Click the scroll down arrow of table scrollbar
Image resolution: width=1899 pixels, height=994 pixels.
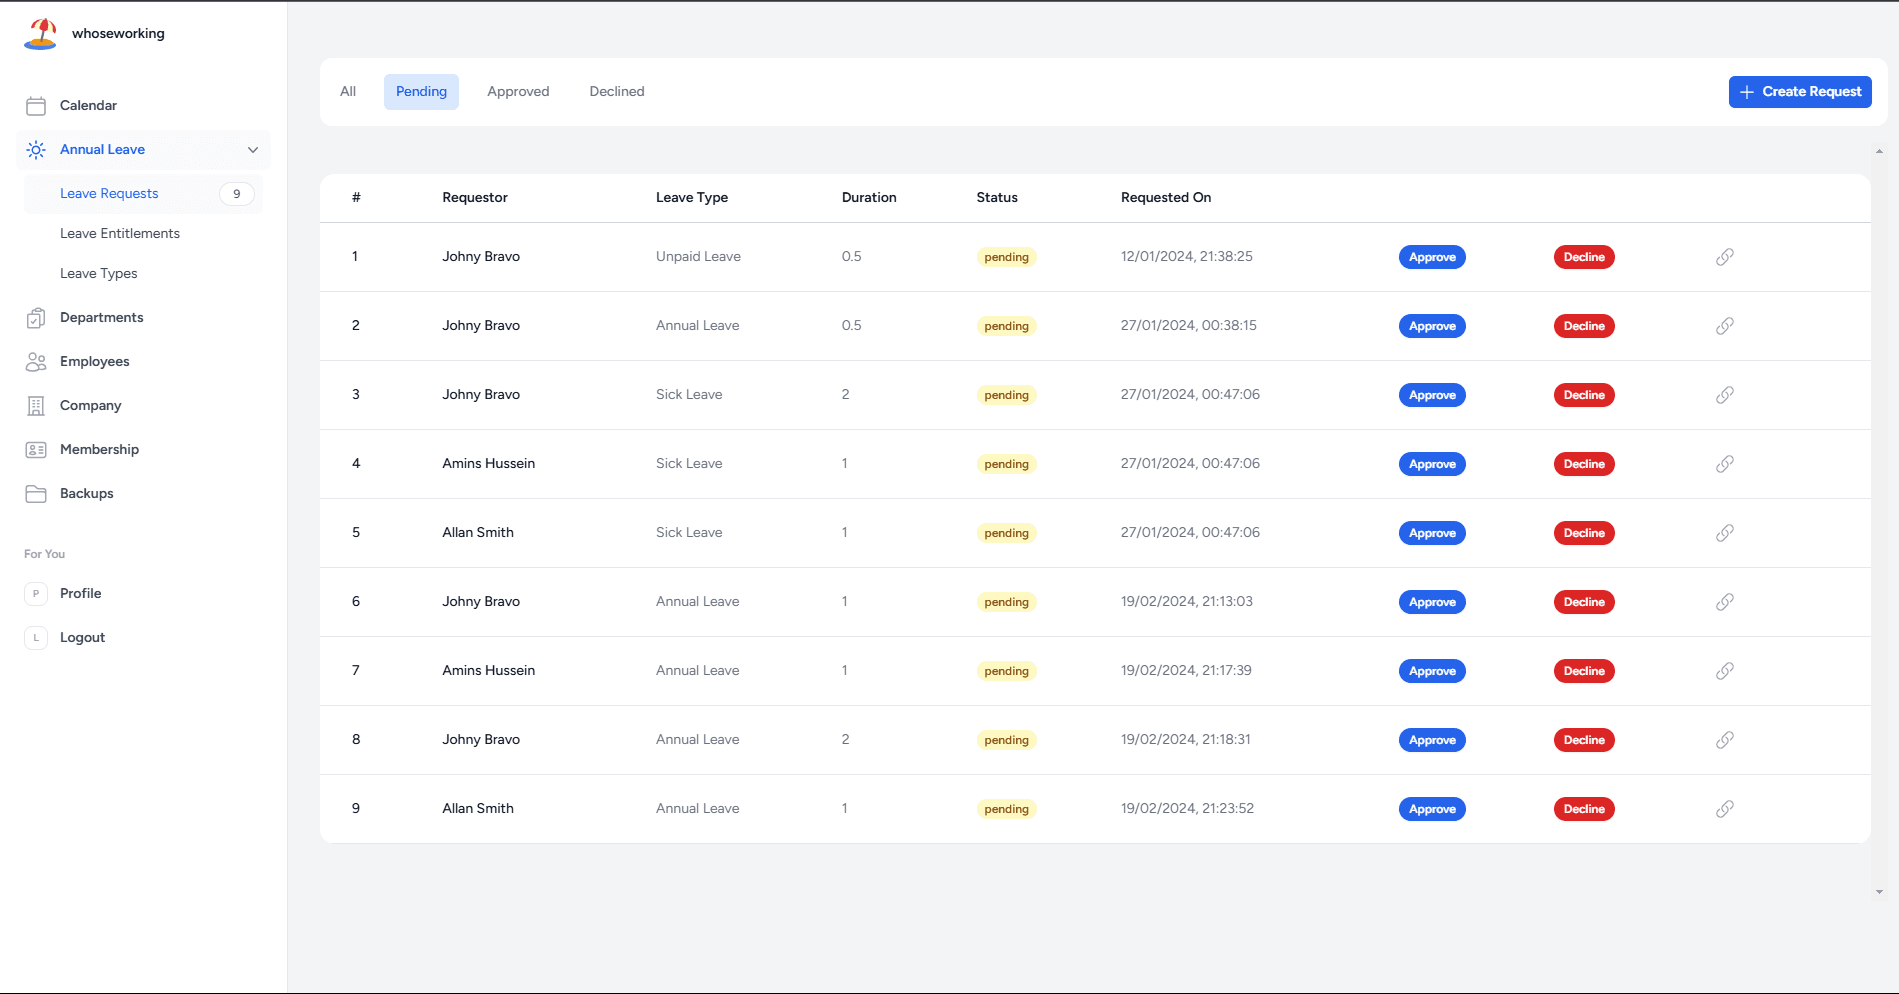tap(1879, 892)
